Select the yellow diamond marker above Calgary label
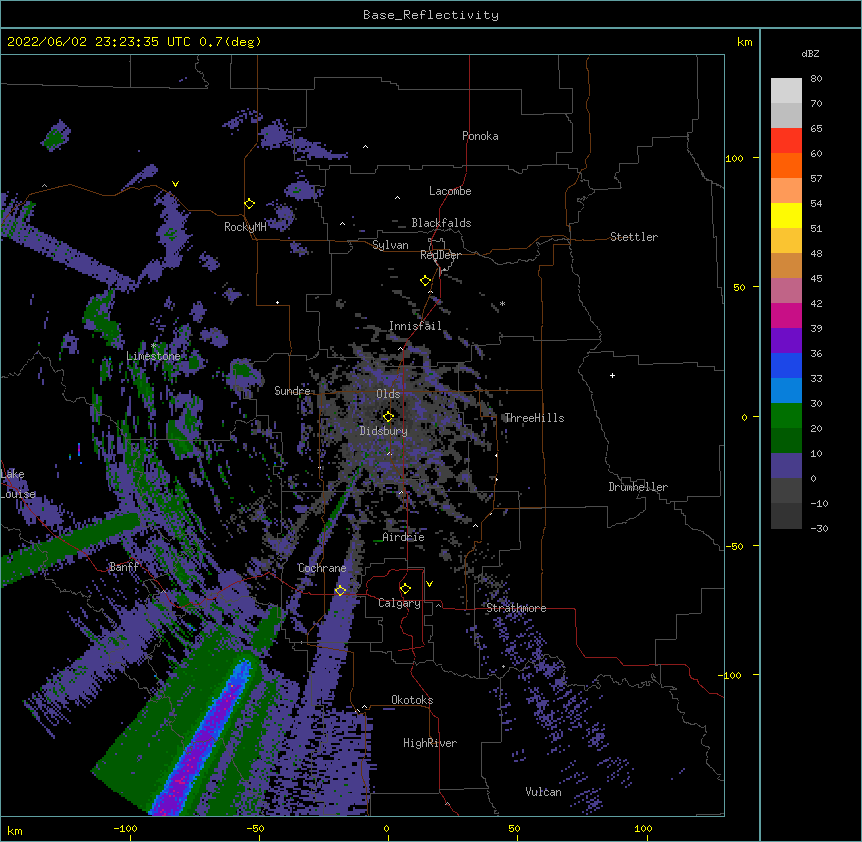 [x=405, y=589]
